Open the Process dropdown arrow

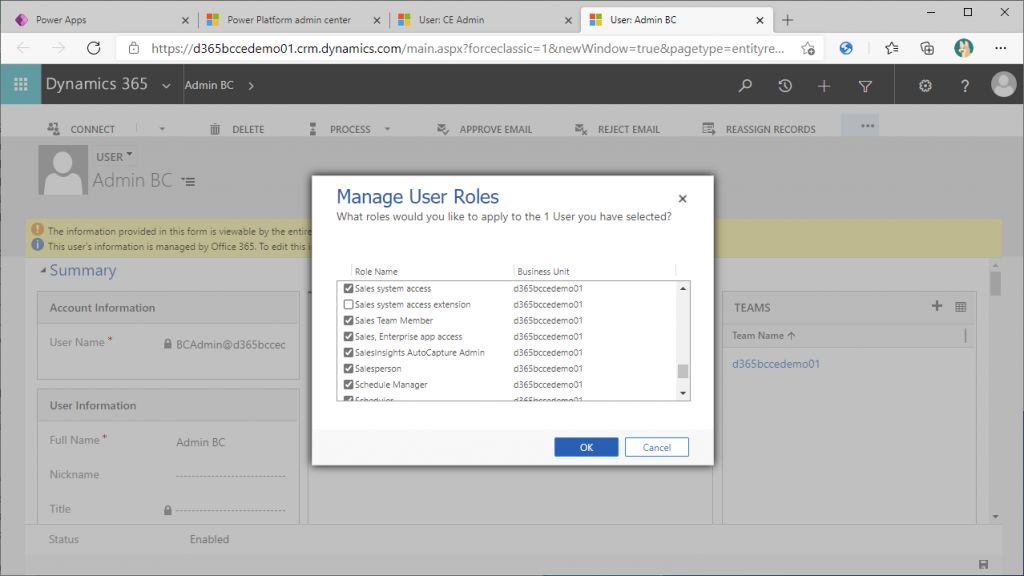[x=387, y=129]
